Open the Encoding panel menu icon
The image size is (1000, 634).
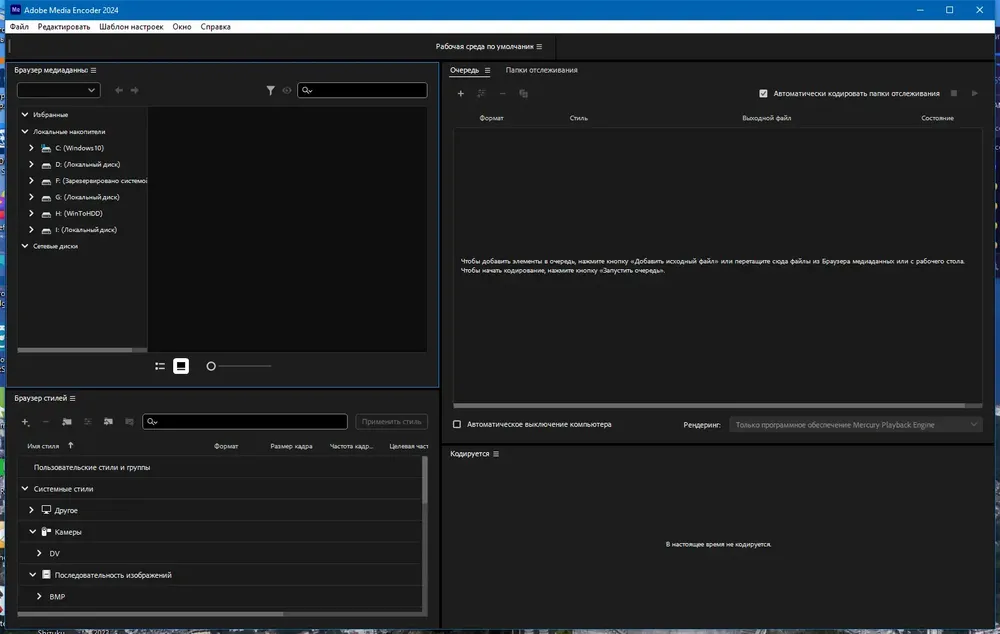click(x=496, y=454)
